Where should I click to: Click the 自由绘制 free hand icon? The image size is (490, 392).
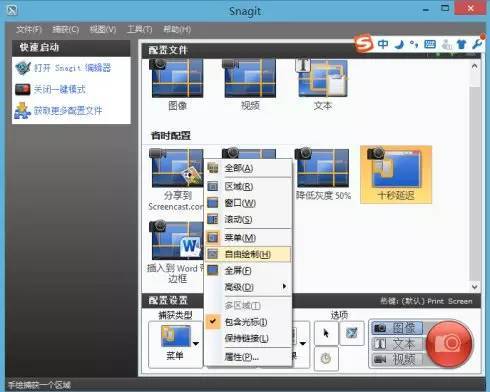[x=213, y=254]
